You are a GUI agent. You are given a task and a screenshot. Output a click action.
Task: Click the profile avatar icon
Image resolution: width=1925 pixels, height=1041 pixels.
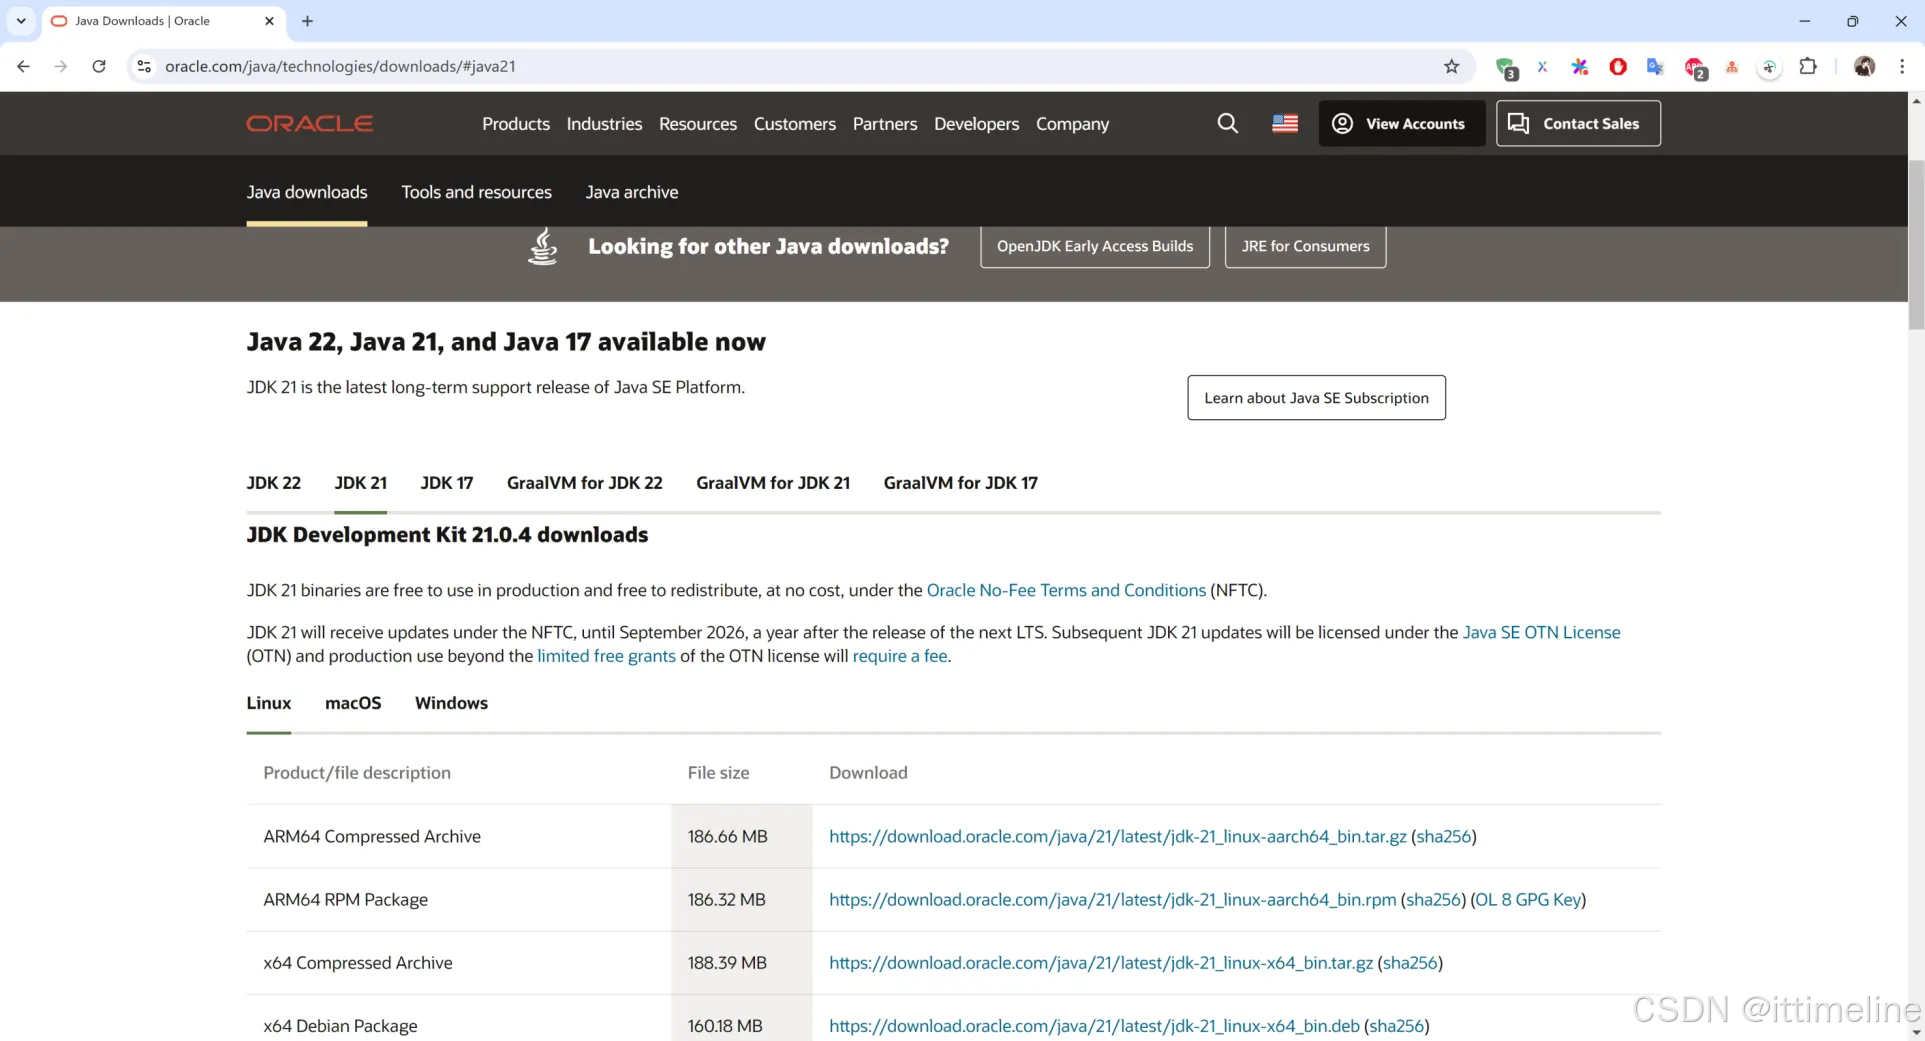click(x=1864, y=66)
